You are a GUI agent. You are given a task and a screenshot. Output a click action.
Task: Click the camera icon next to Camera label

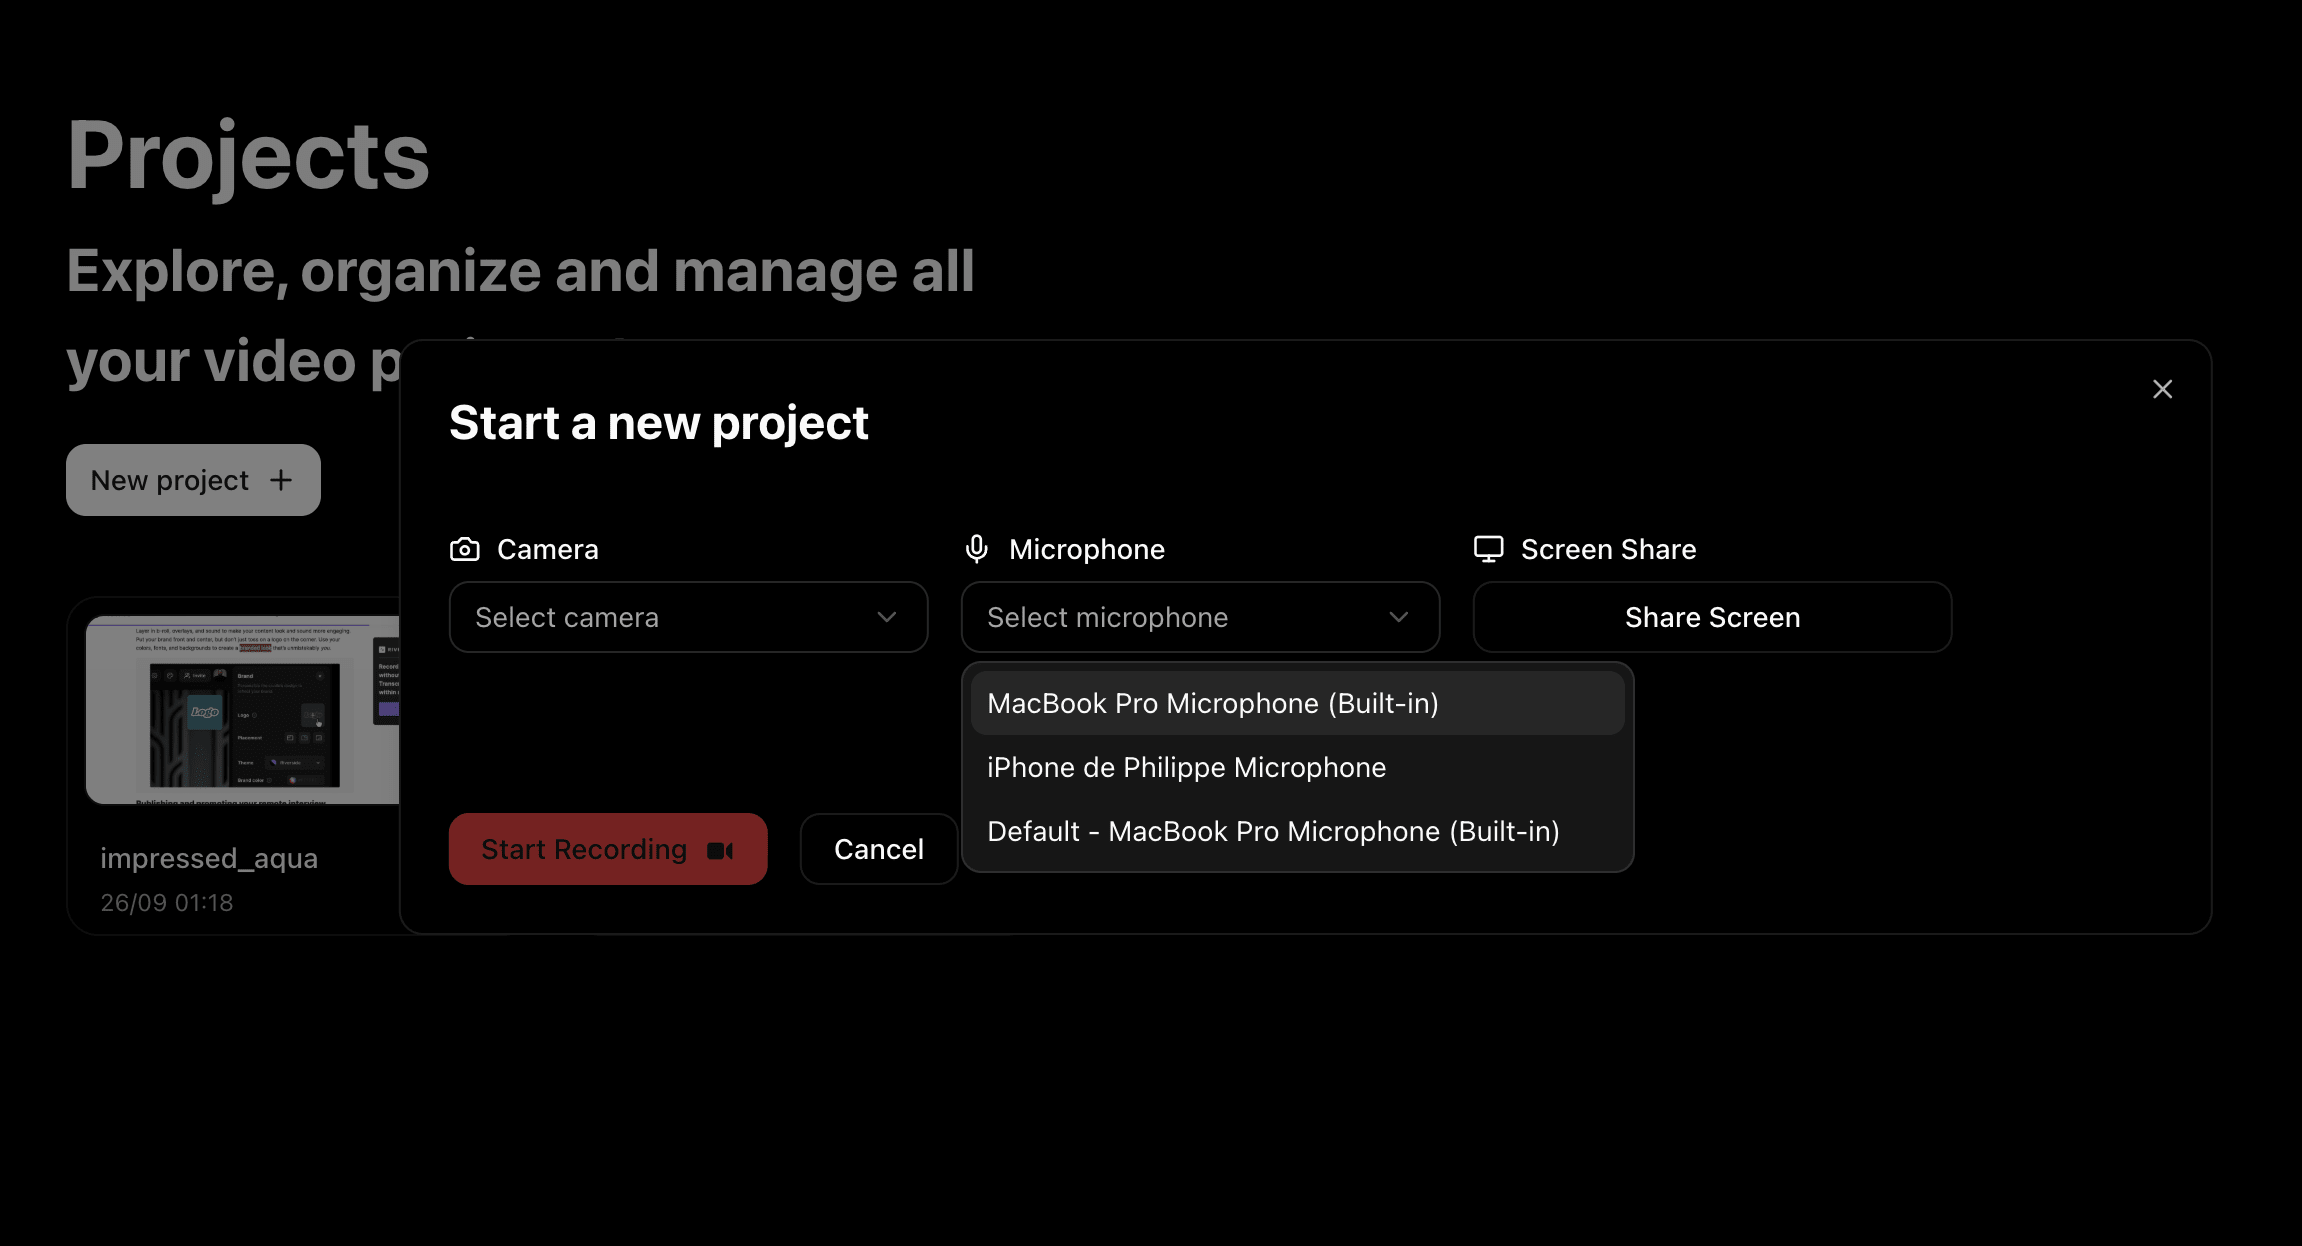(x=464, y=548)
